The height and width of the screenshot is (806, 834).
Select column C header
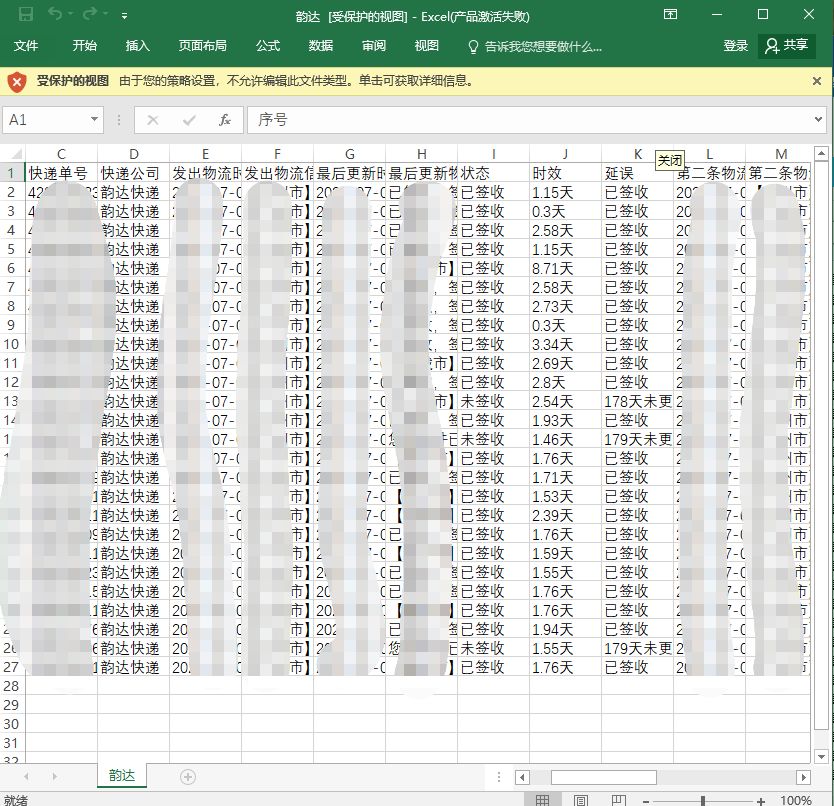(x=61, y=154)
